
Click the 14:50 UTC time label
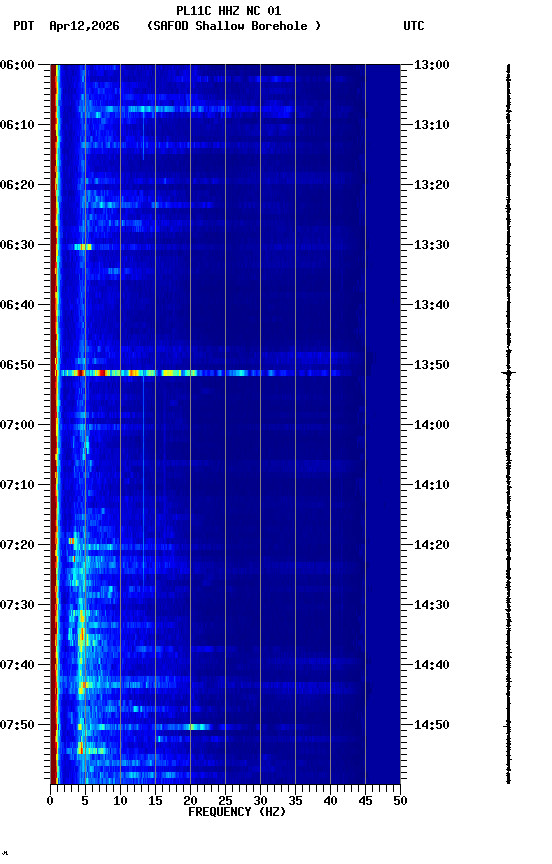pyautogui.click(x=432, y=725)
